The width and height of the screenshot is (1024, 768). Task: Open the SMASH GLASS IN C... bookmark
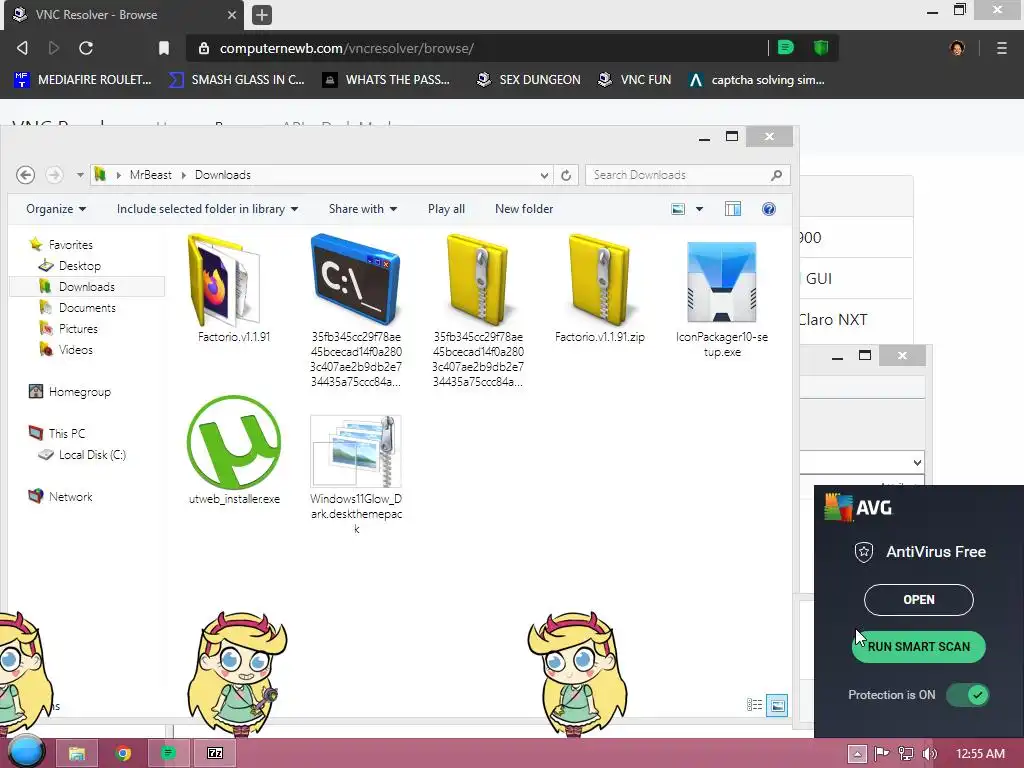point(236,80)
